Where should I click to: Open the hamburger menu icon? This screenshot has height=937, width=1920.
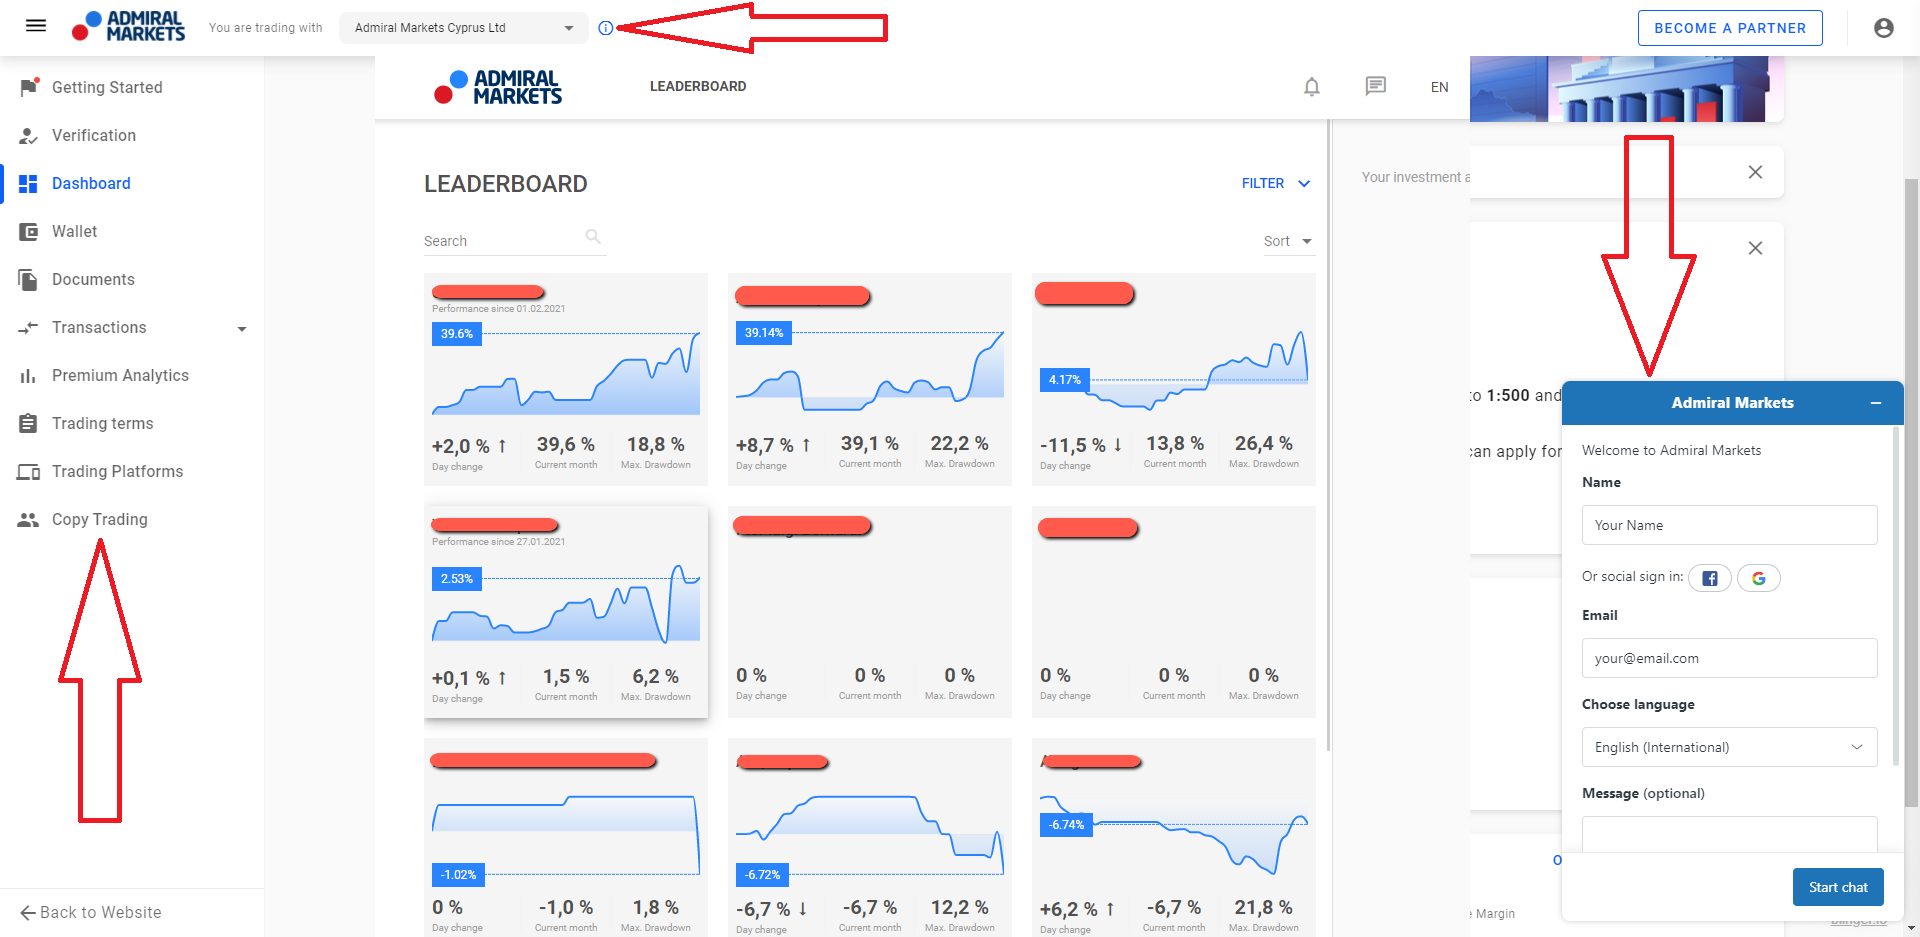pos(36,26)
